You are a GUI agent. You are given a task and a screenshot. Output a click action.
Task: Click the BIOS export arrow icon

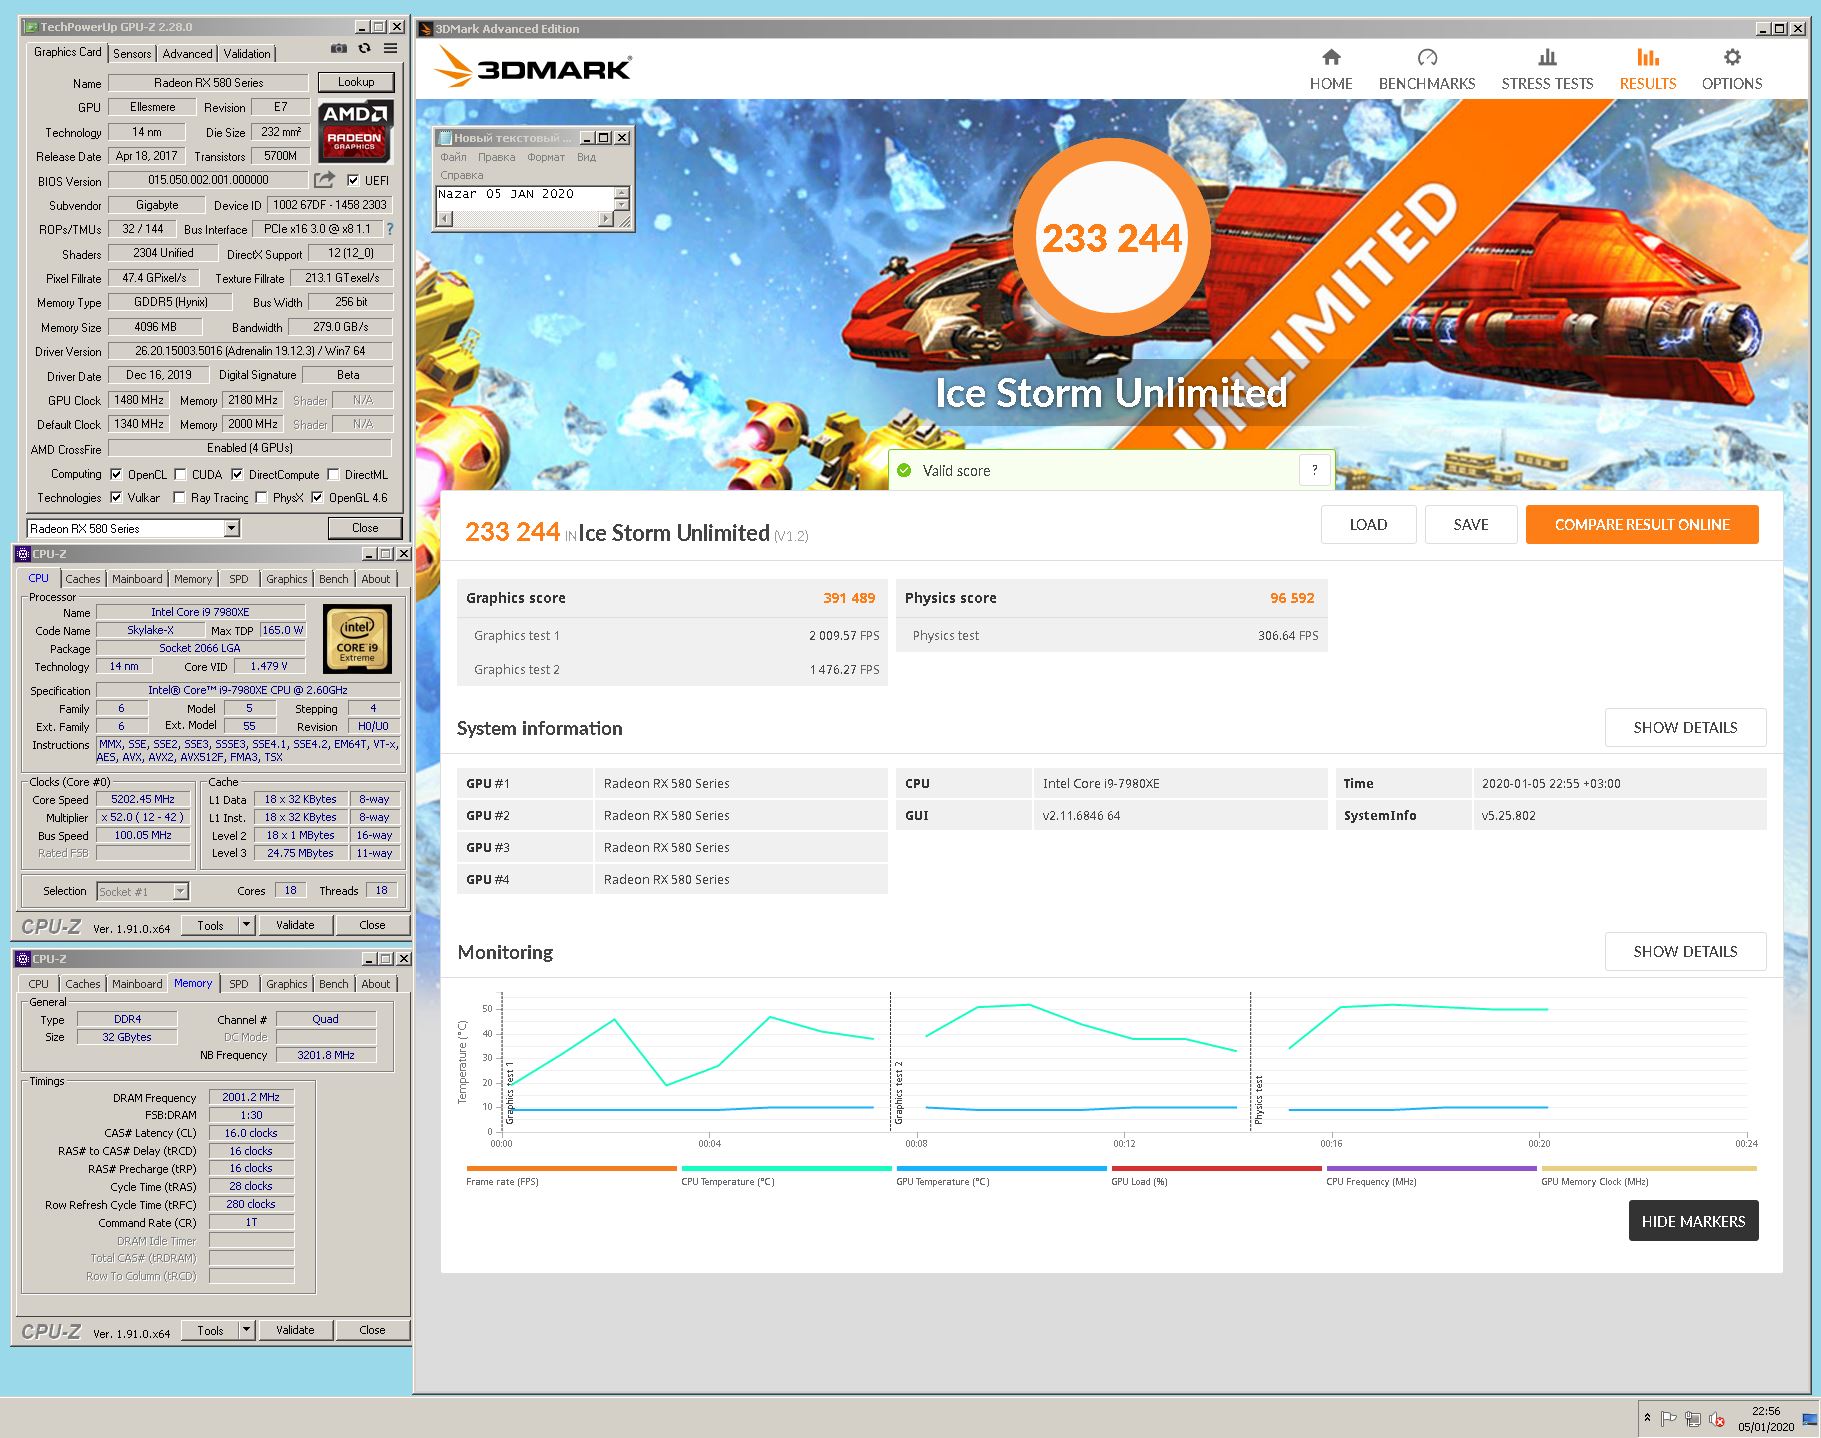tap(324, 180)
